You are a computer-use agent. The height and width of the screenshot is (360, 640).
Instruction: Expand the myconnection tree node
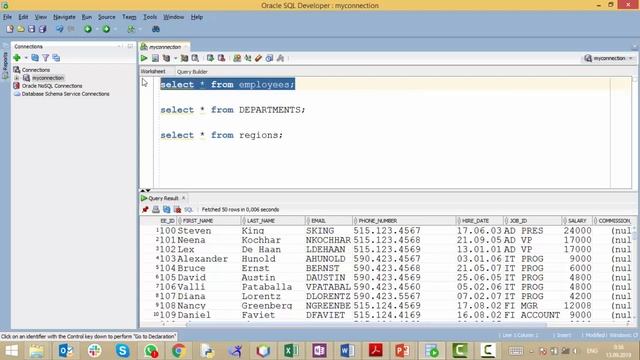17,78
